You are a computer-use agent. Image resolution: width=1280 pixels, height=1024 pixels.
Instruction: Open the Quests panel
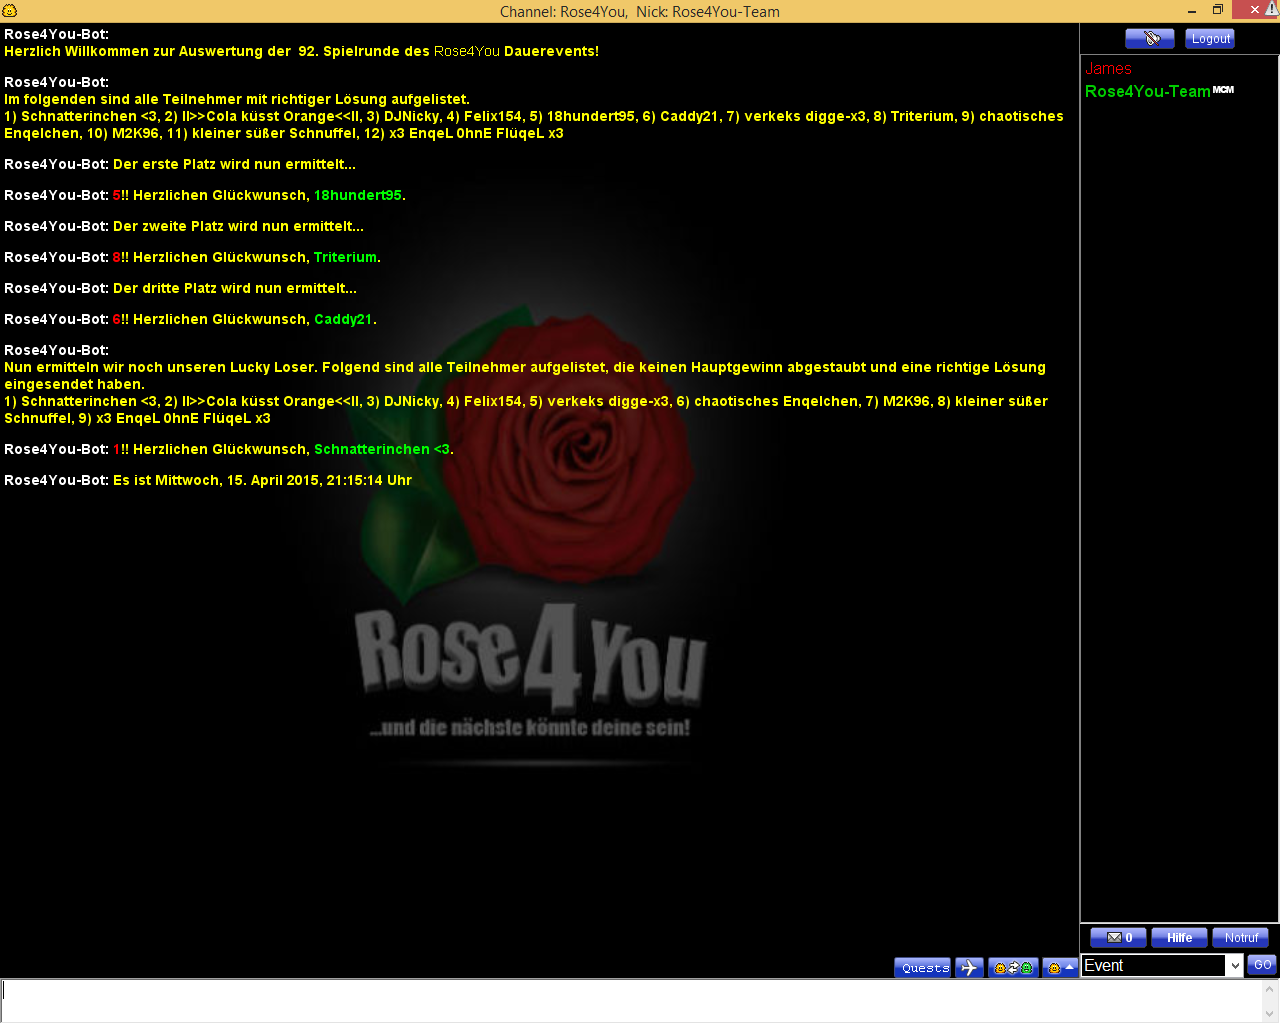tap(923, 968)
